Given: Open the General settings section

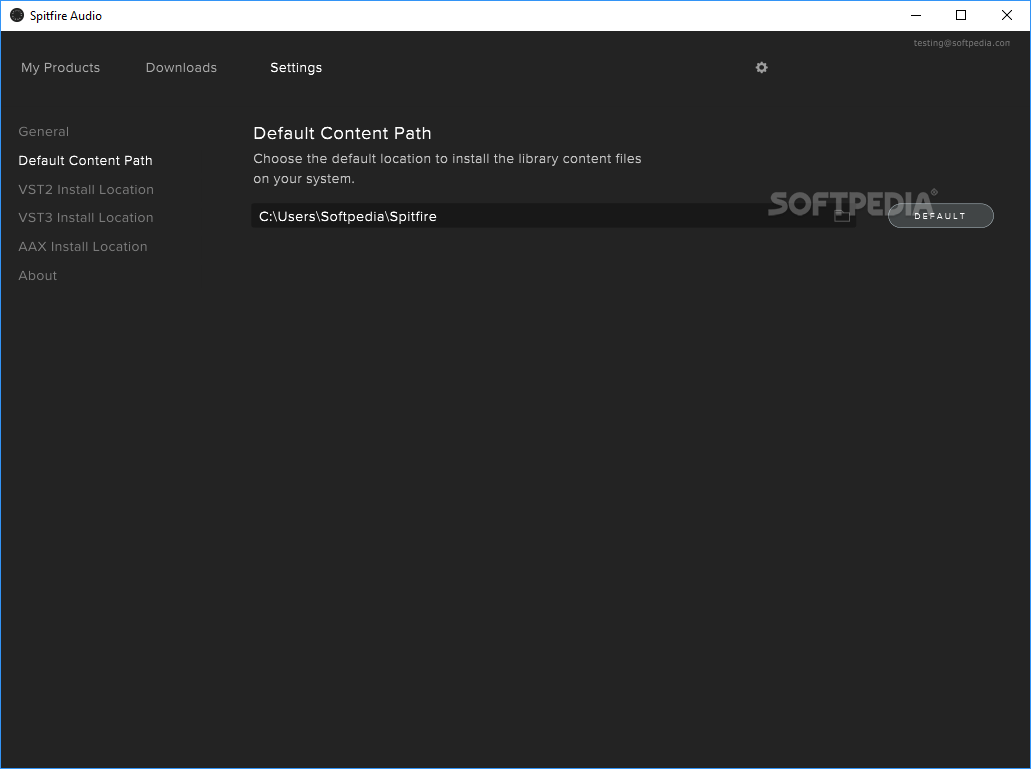Looking at the screenshot, I should [43, 131].
